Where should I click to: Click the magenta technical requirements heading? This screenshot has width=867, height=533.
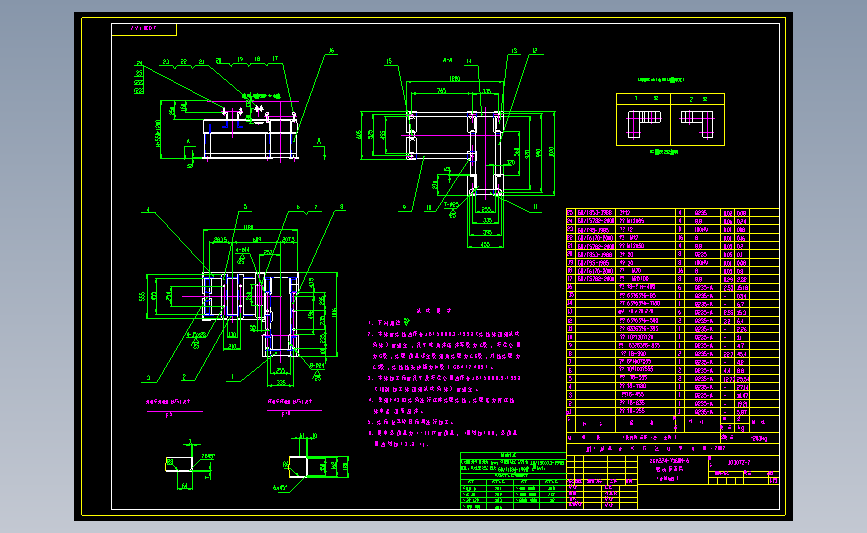tap(435, 311)
